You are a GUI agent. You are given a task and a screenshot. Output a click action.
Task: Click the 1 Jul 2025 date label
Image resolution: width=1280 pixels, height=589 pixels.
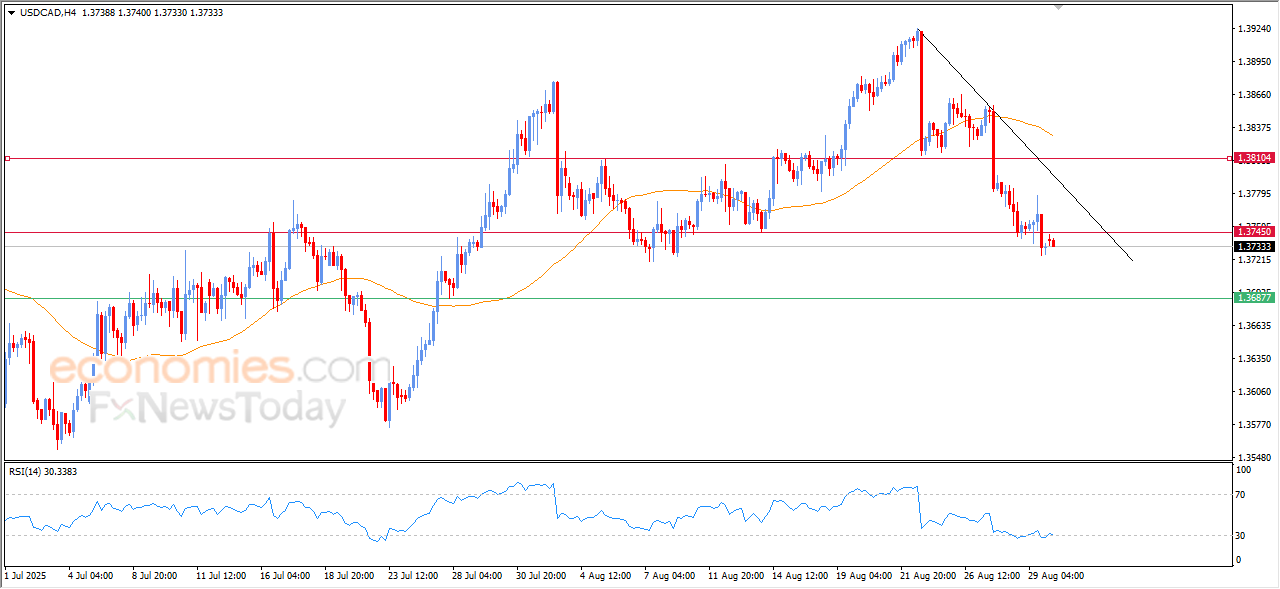[x=25, y=576]
